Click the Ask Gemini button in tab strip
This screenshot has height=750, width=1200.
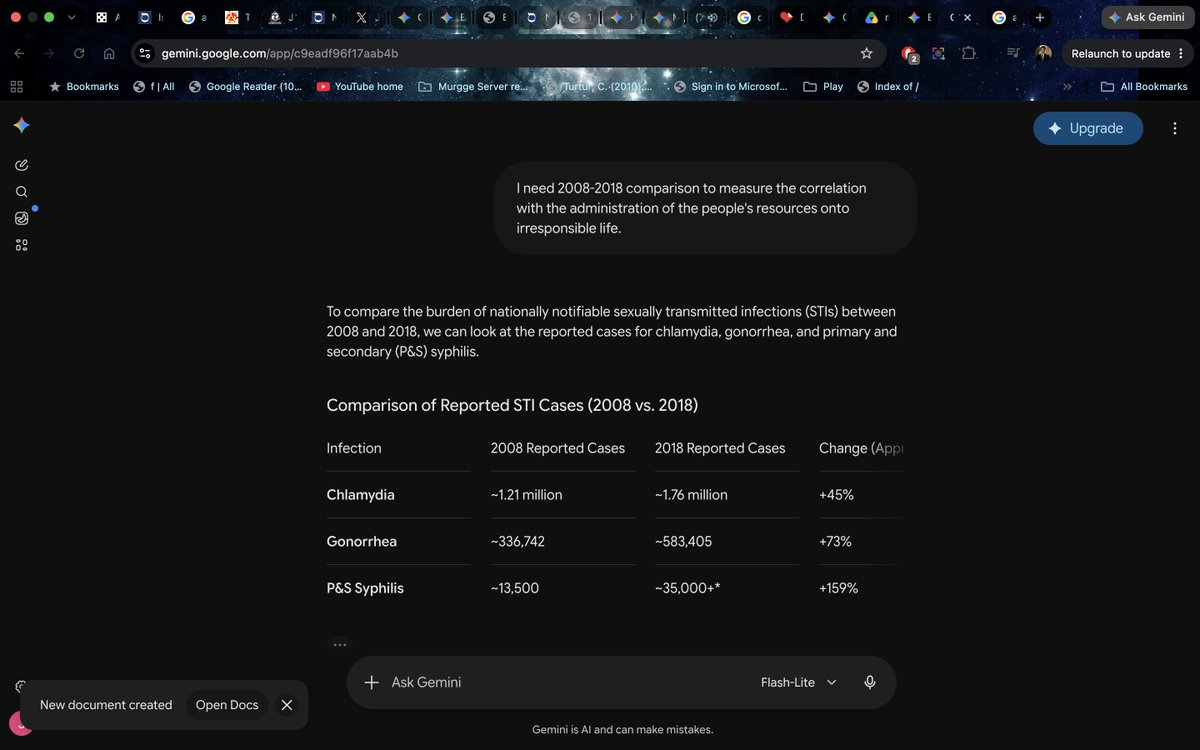pyautogui.click(x=1146, y=17)
